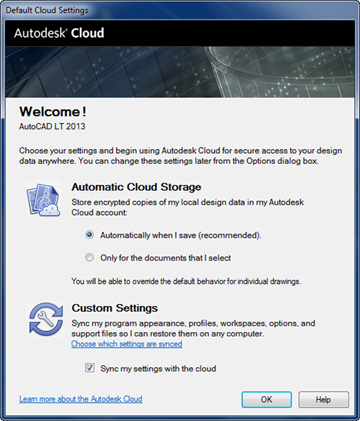Click the Choose your settings intro paragraph
The height and width of the screenshot is (421, 360).
coord(180,156)
